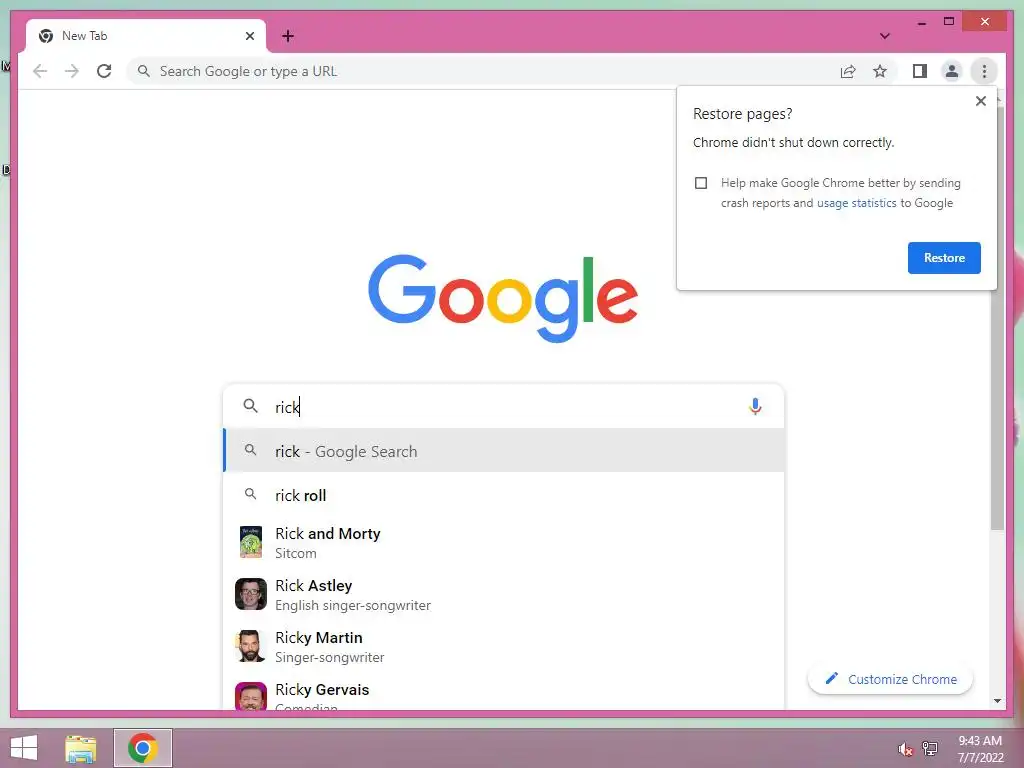Screen dimensions: 1024x768
Task: Click the voice search microphone
Action: (755, 406)
